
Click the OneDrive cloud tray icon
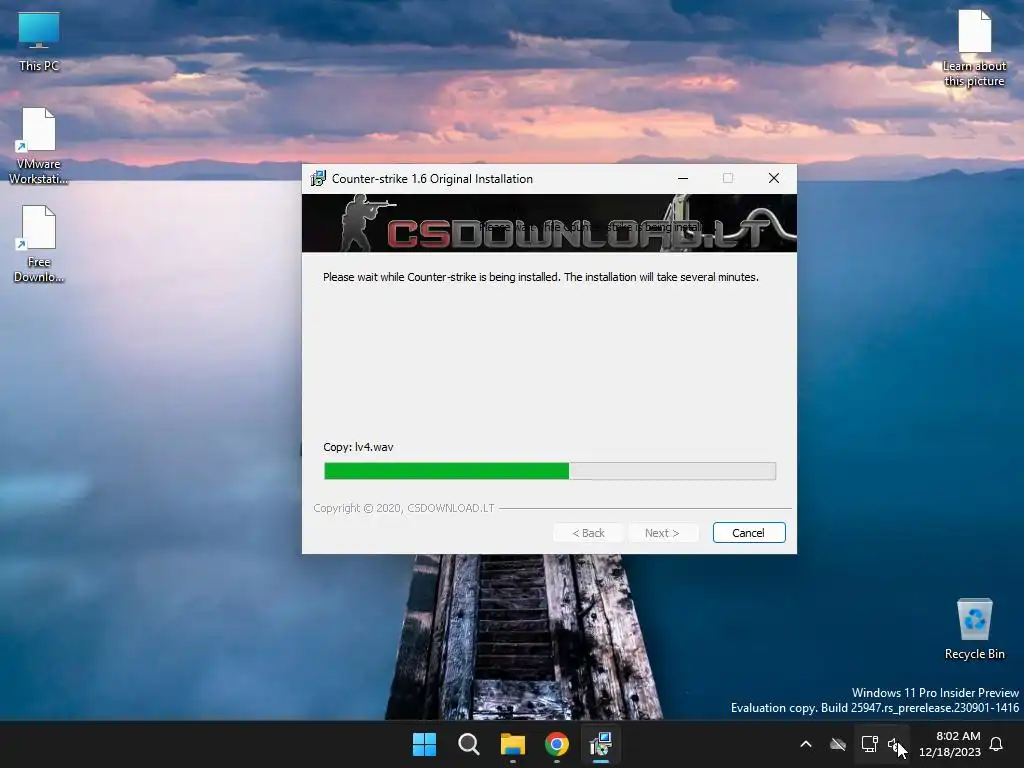click(838, 744)
